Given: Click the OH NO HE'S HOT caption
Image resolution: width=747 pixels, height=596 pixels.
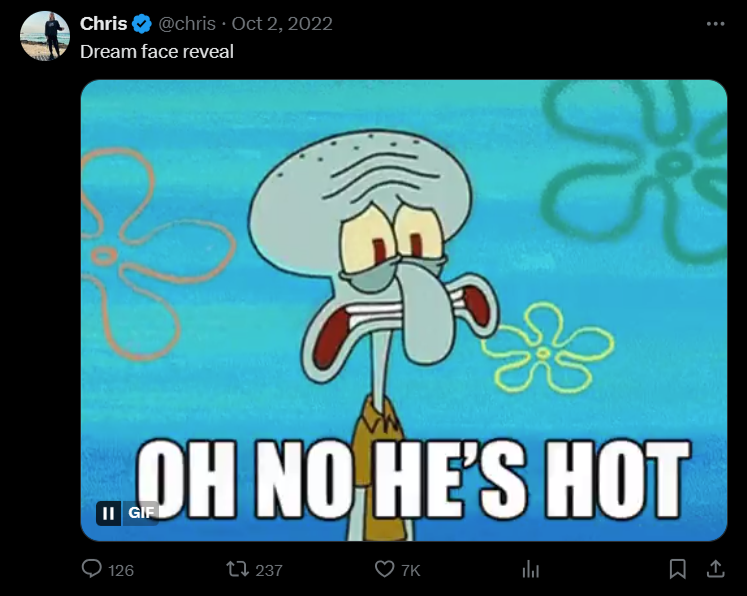Looking at the screenshot, I should (x=414, y=479).
